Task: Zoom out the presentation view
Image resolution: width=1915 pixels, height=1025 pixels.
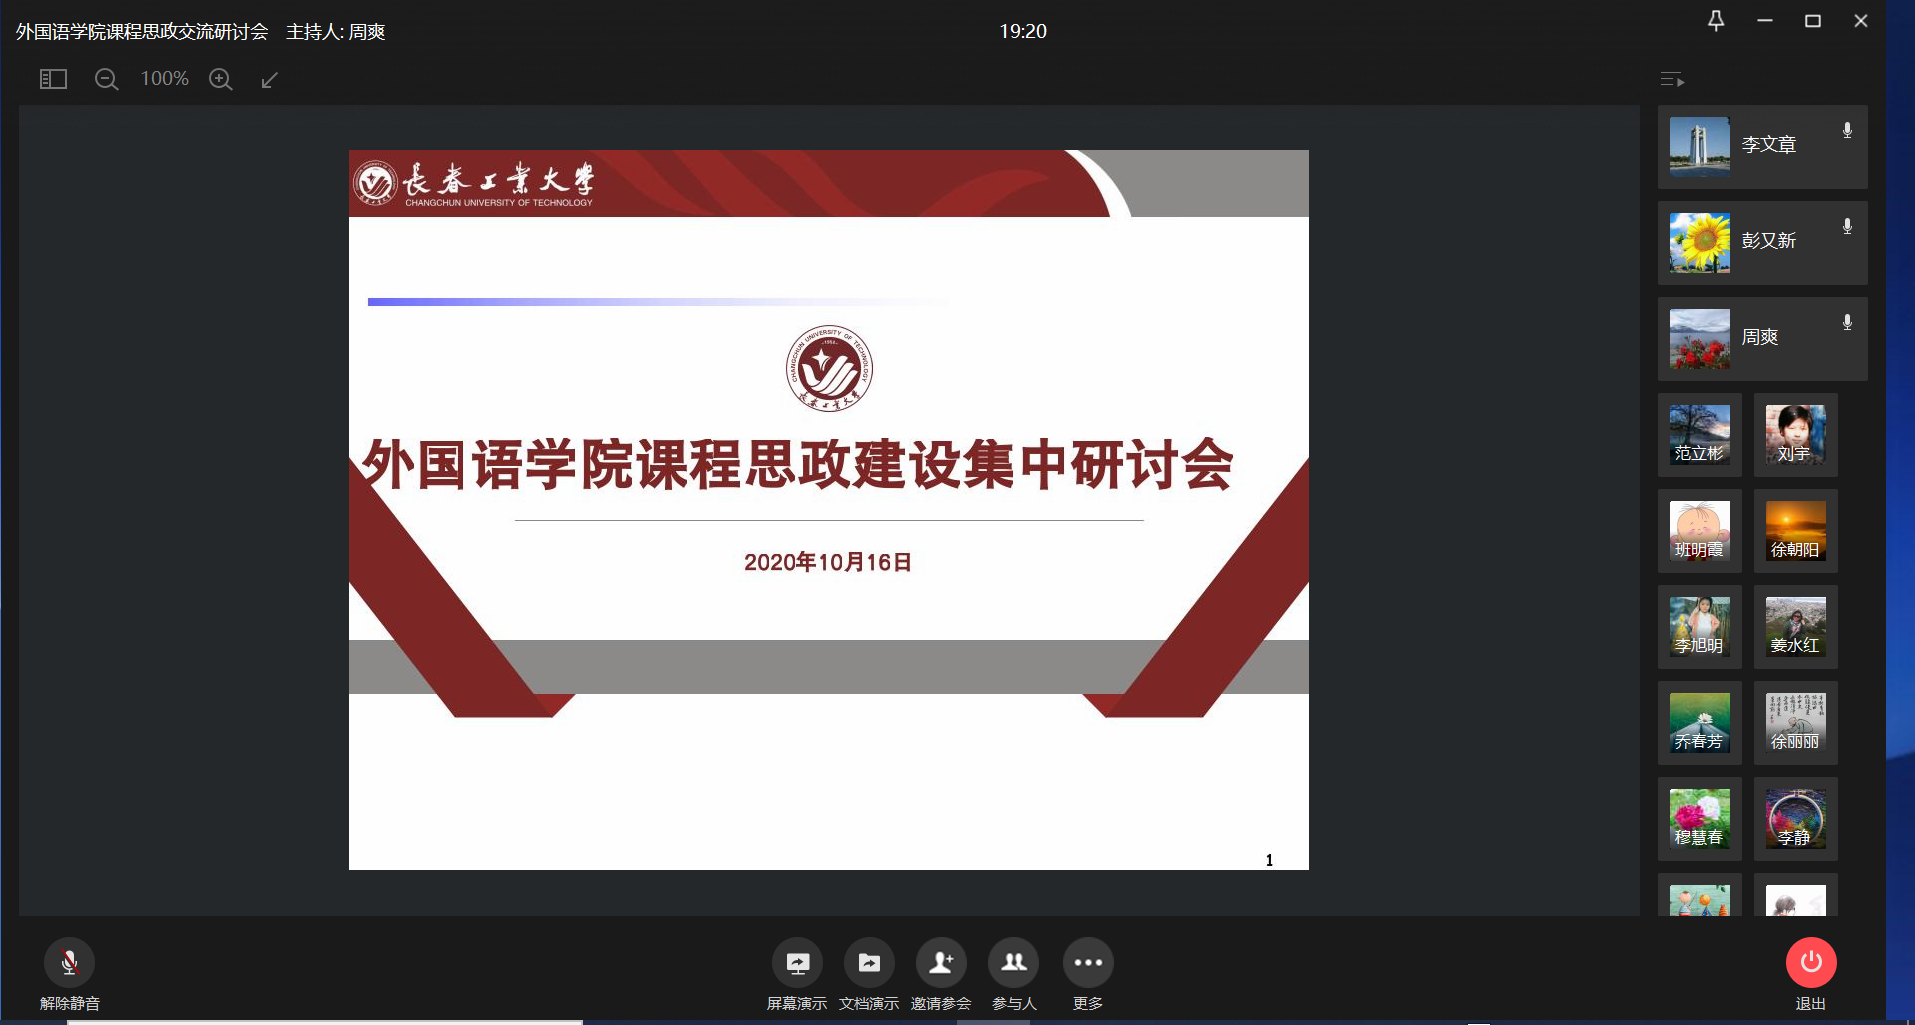Action: pyautogui.click(x=106, y=79)
